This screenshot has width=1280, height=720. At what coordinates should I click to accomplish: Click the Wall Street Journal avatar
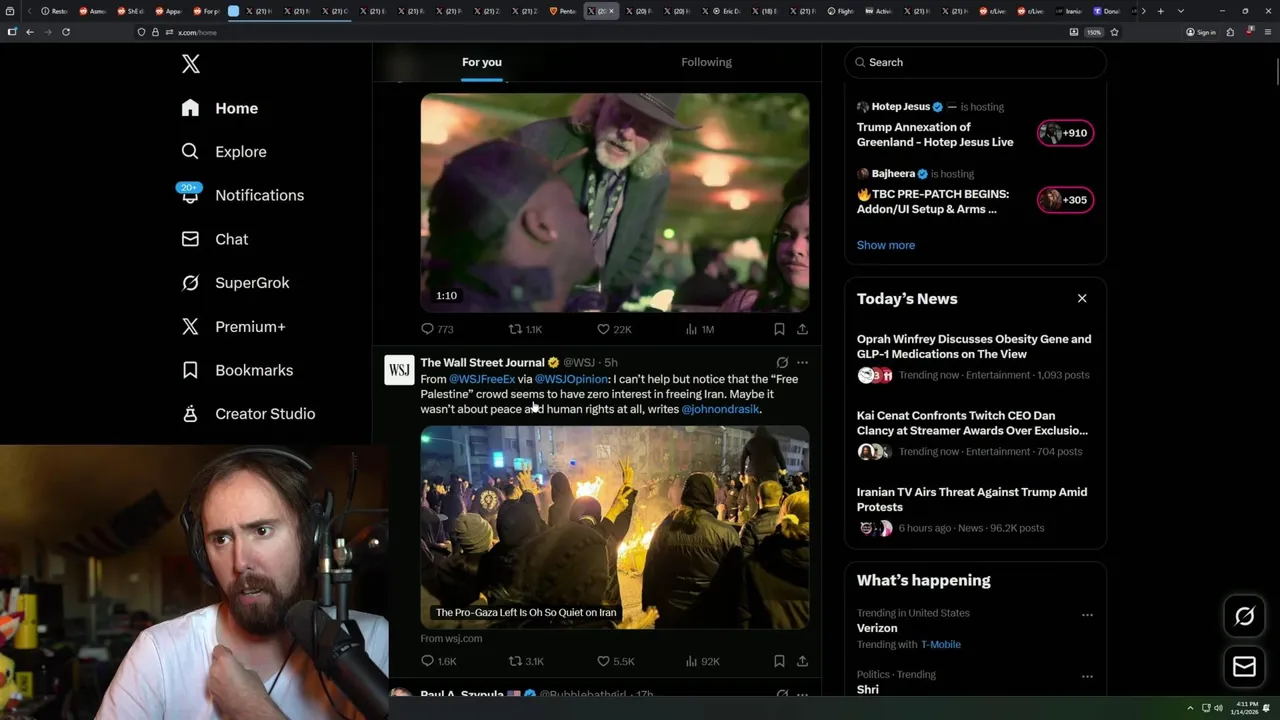pyautogui.click(x=399, y=370)
